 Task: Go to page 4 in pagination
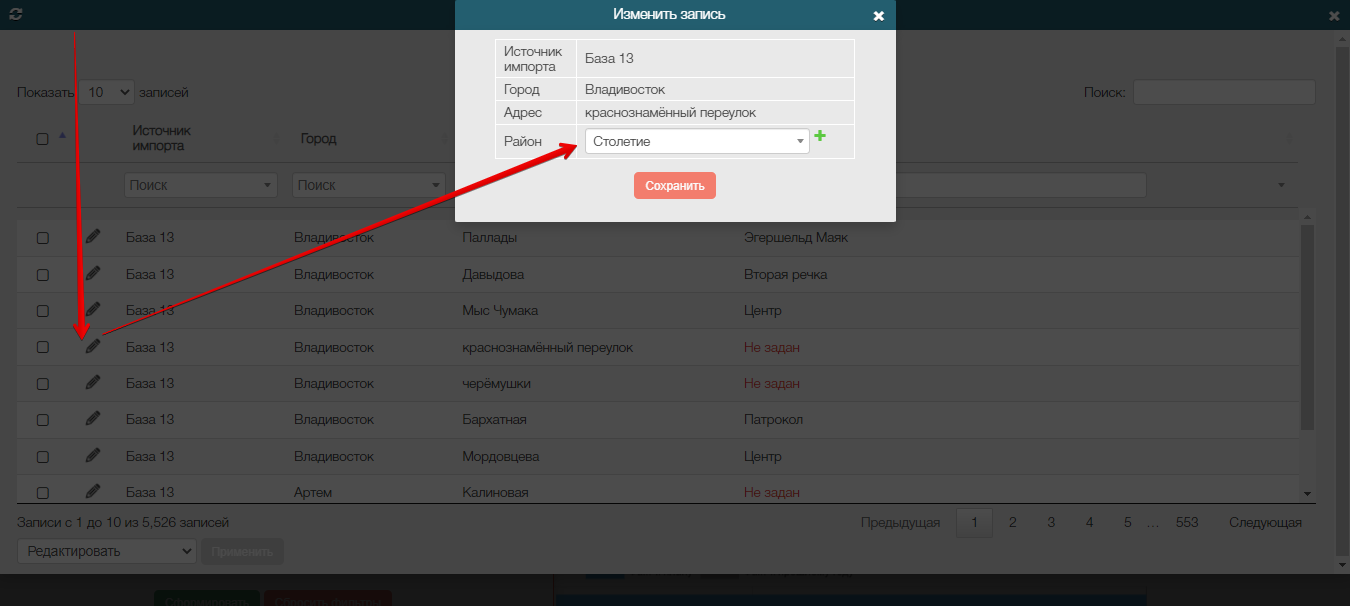(1089, 522)
